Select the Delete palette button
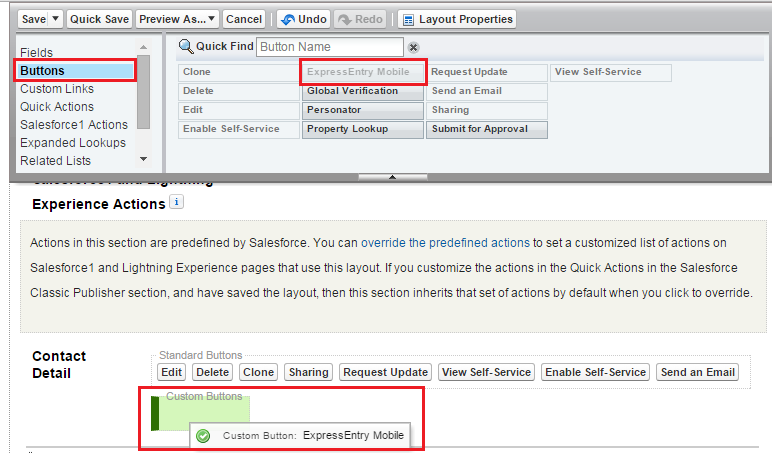The image size is (772, 453). click(238, 91)
